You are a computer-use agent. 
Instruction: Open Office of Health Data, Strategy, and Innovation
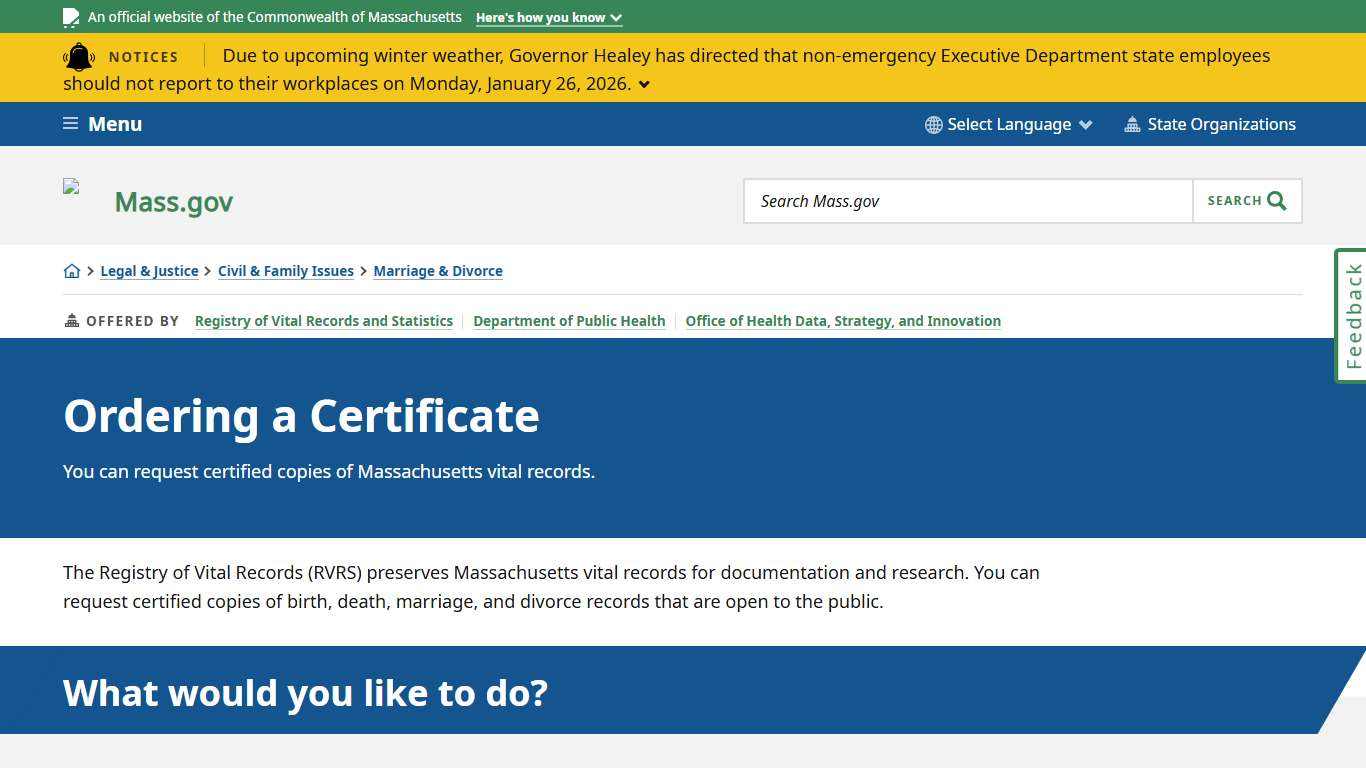tap(843, 321)
